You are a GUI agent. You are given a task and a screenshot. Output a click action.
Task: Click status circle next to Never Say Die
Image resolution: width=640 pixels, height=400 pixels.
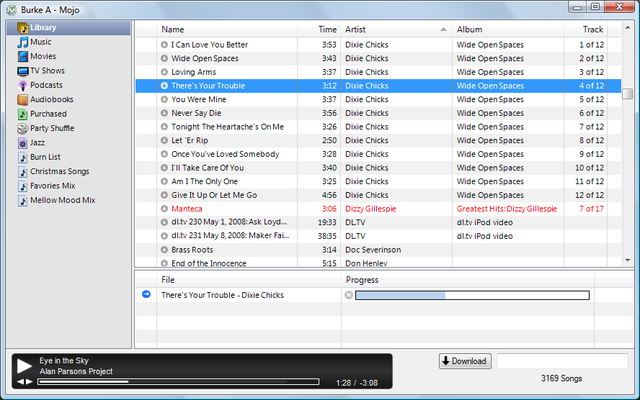click(x=164, y=113)
